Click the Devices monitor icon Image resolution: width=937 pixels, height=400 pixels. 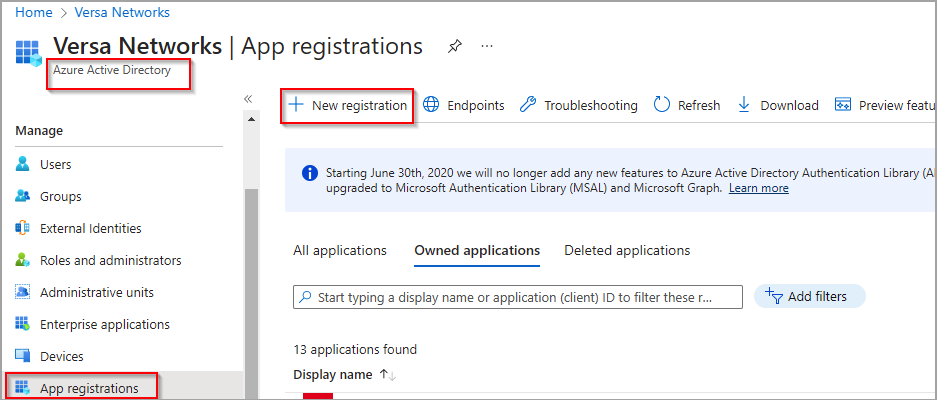pos(23,356)
